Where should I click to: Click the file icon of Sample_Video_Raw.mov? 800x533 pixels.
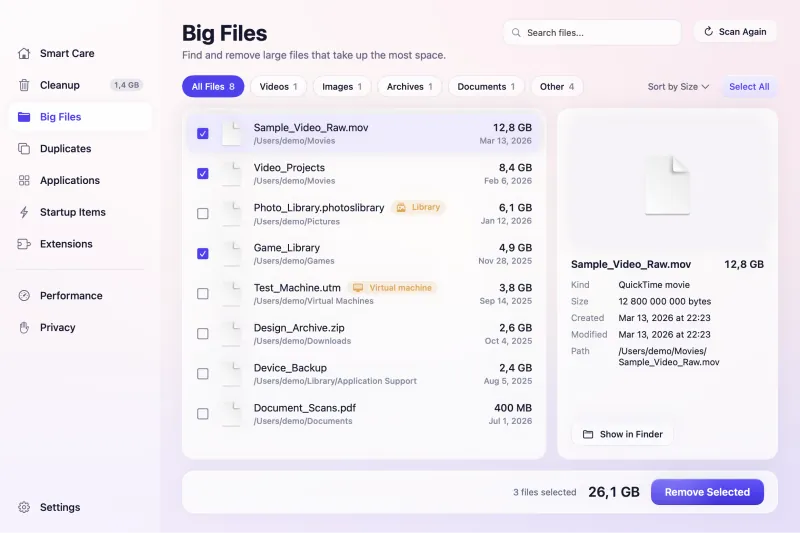[232, 134]
